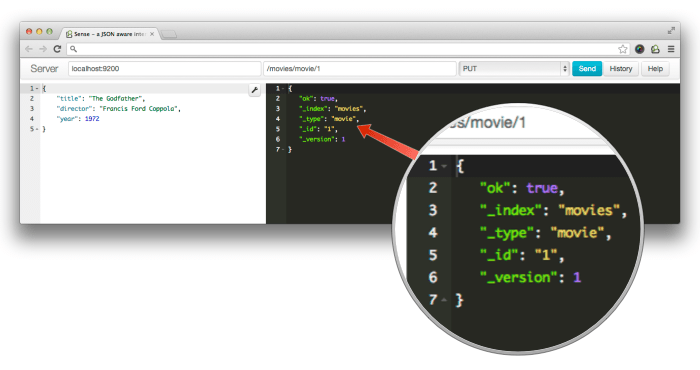Image resolution: width=700 pixels, height=370 pixels.
Task: Select the Sense JSON aware tab
Action: [x=109, y=34]
